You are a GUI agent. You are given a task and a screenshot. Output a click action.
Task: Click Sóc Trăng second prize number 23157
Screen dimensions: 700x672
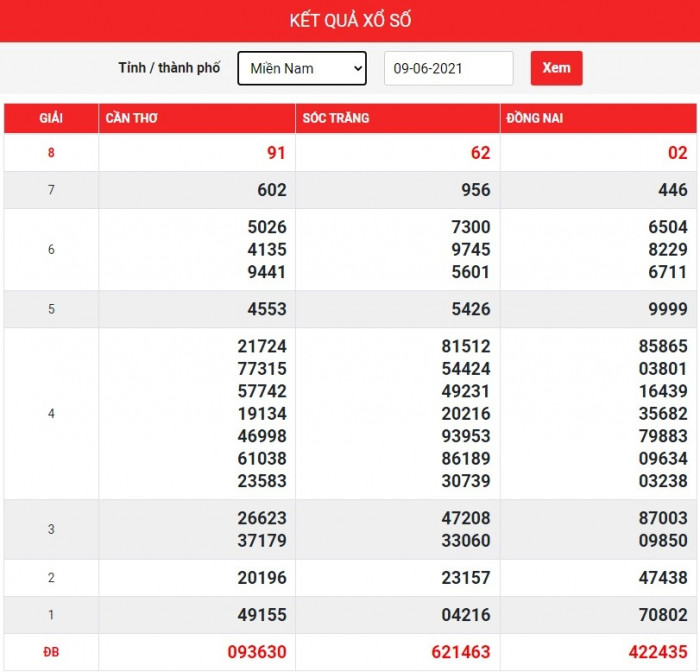point(466,578)
